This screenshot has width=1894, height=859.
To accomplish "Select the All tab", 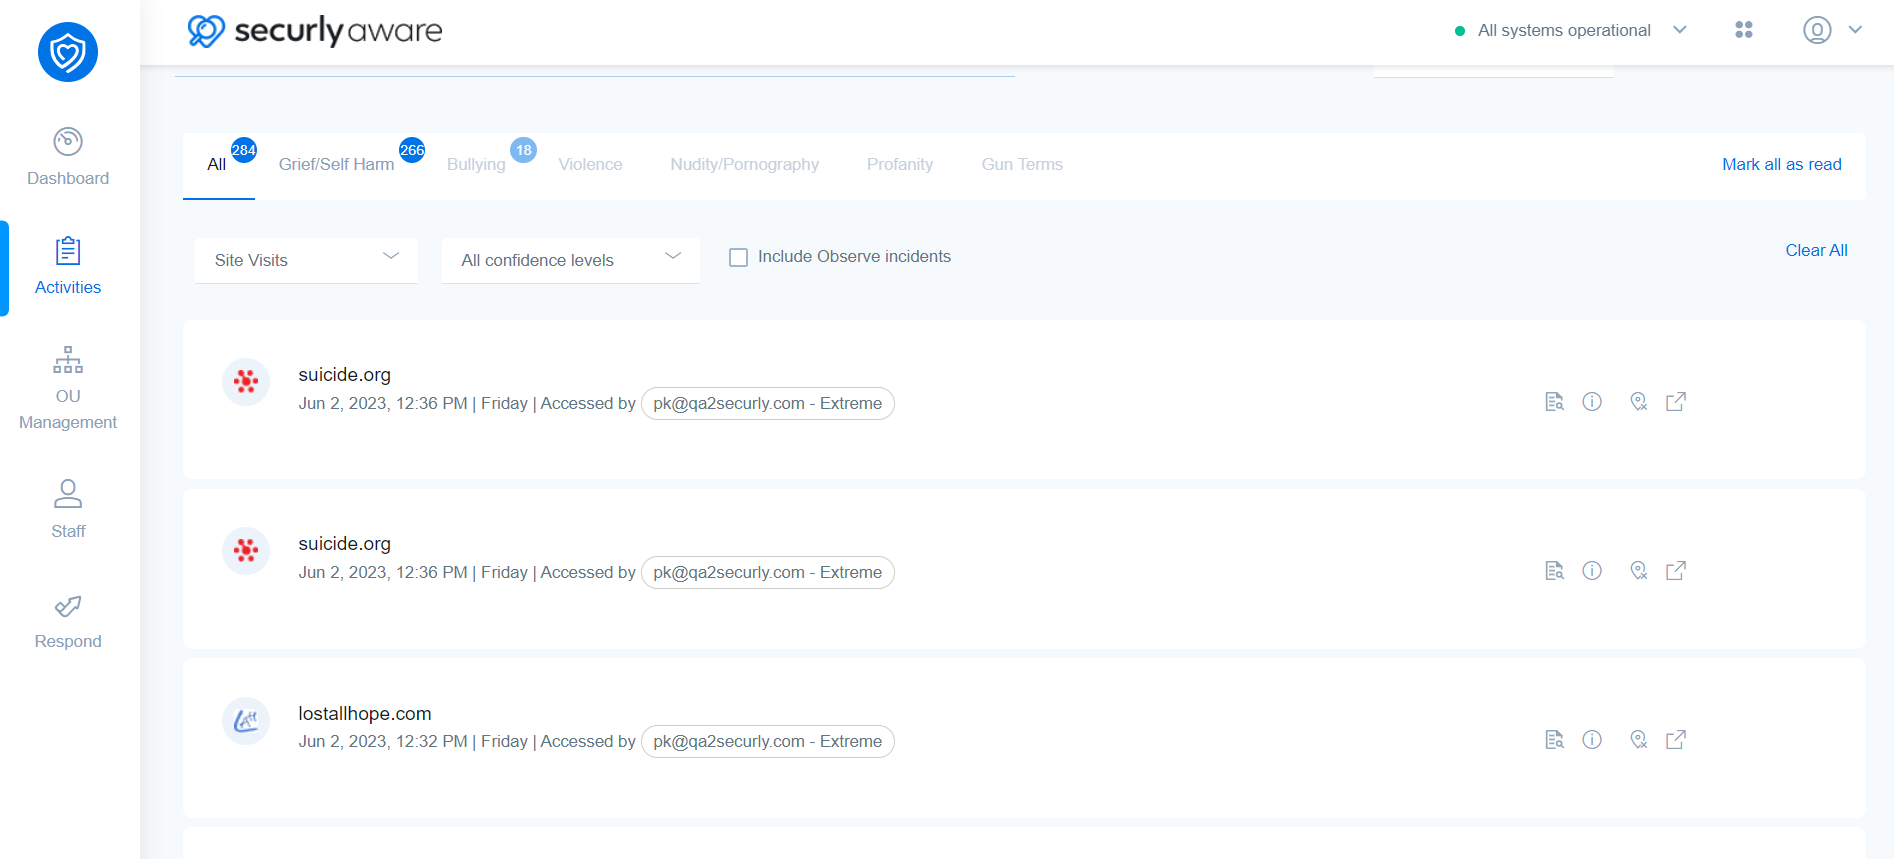I will pos(217,165).
